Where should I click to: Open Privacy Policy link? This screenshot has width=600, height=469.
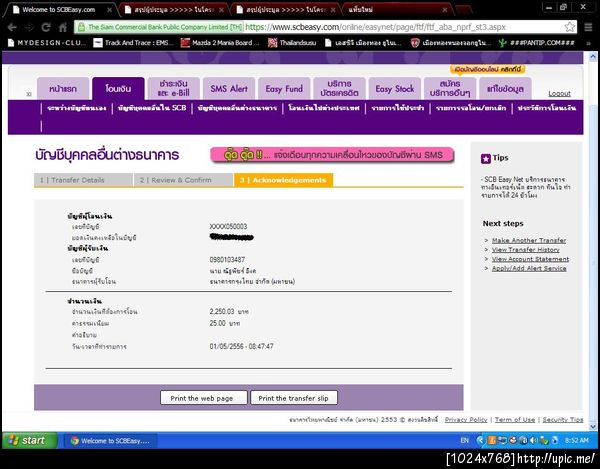point(466,420)
